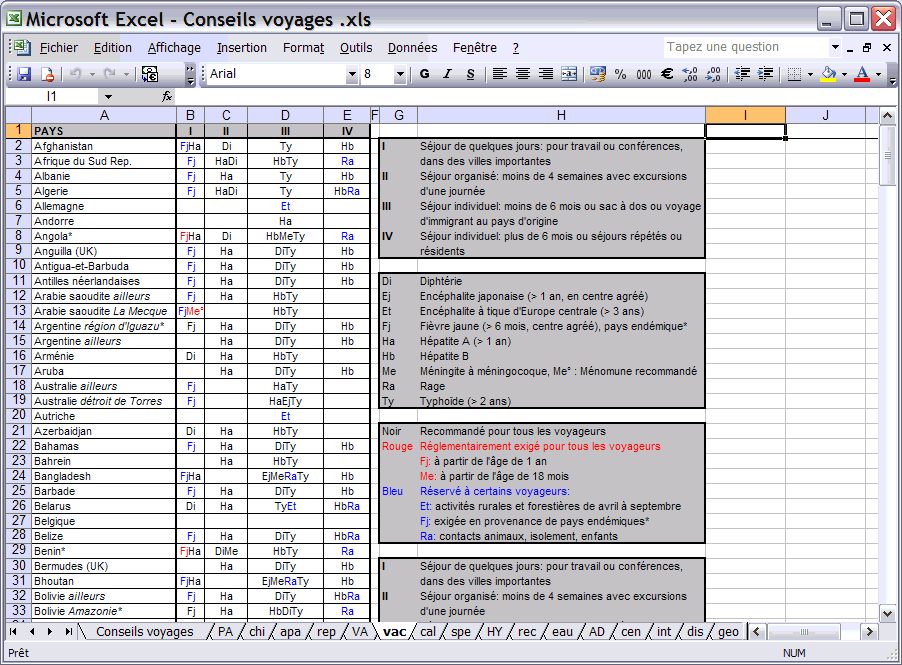Click the Permission document icon beside Save
Screen dimensions: 902x665
[47, 74]
